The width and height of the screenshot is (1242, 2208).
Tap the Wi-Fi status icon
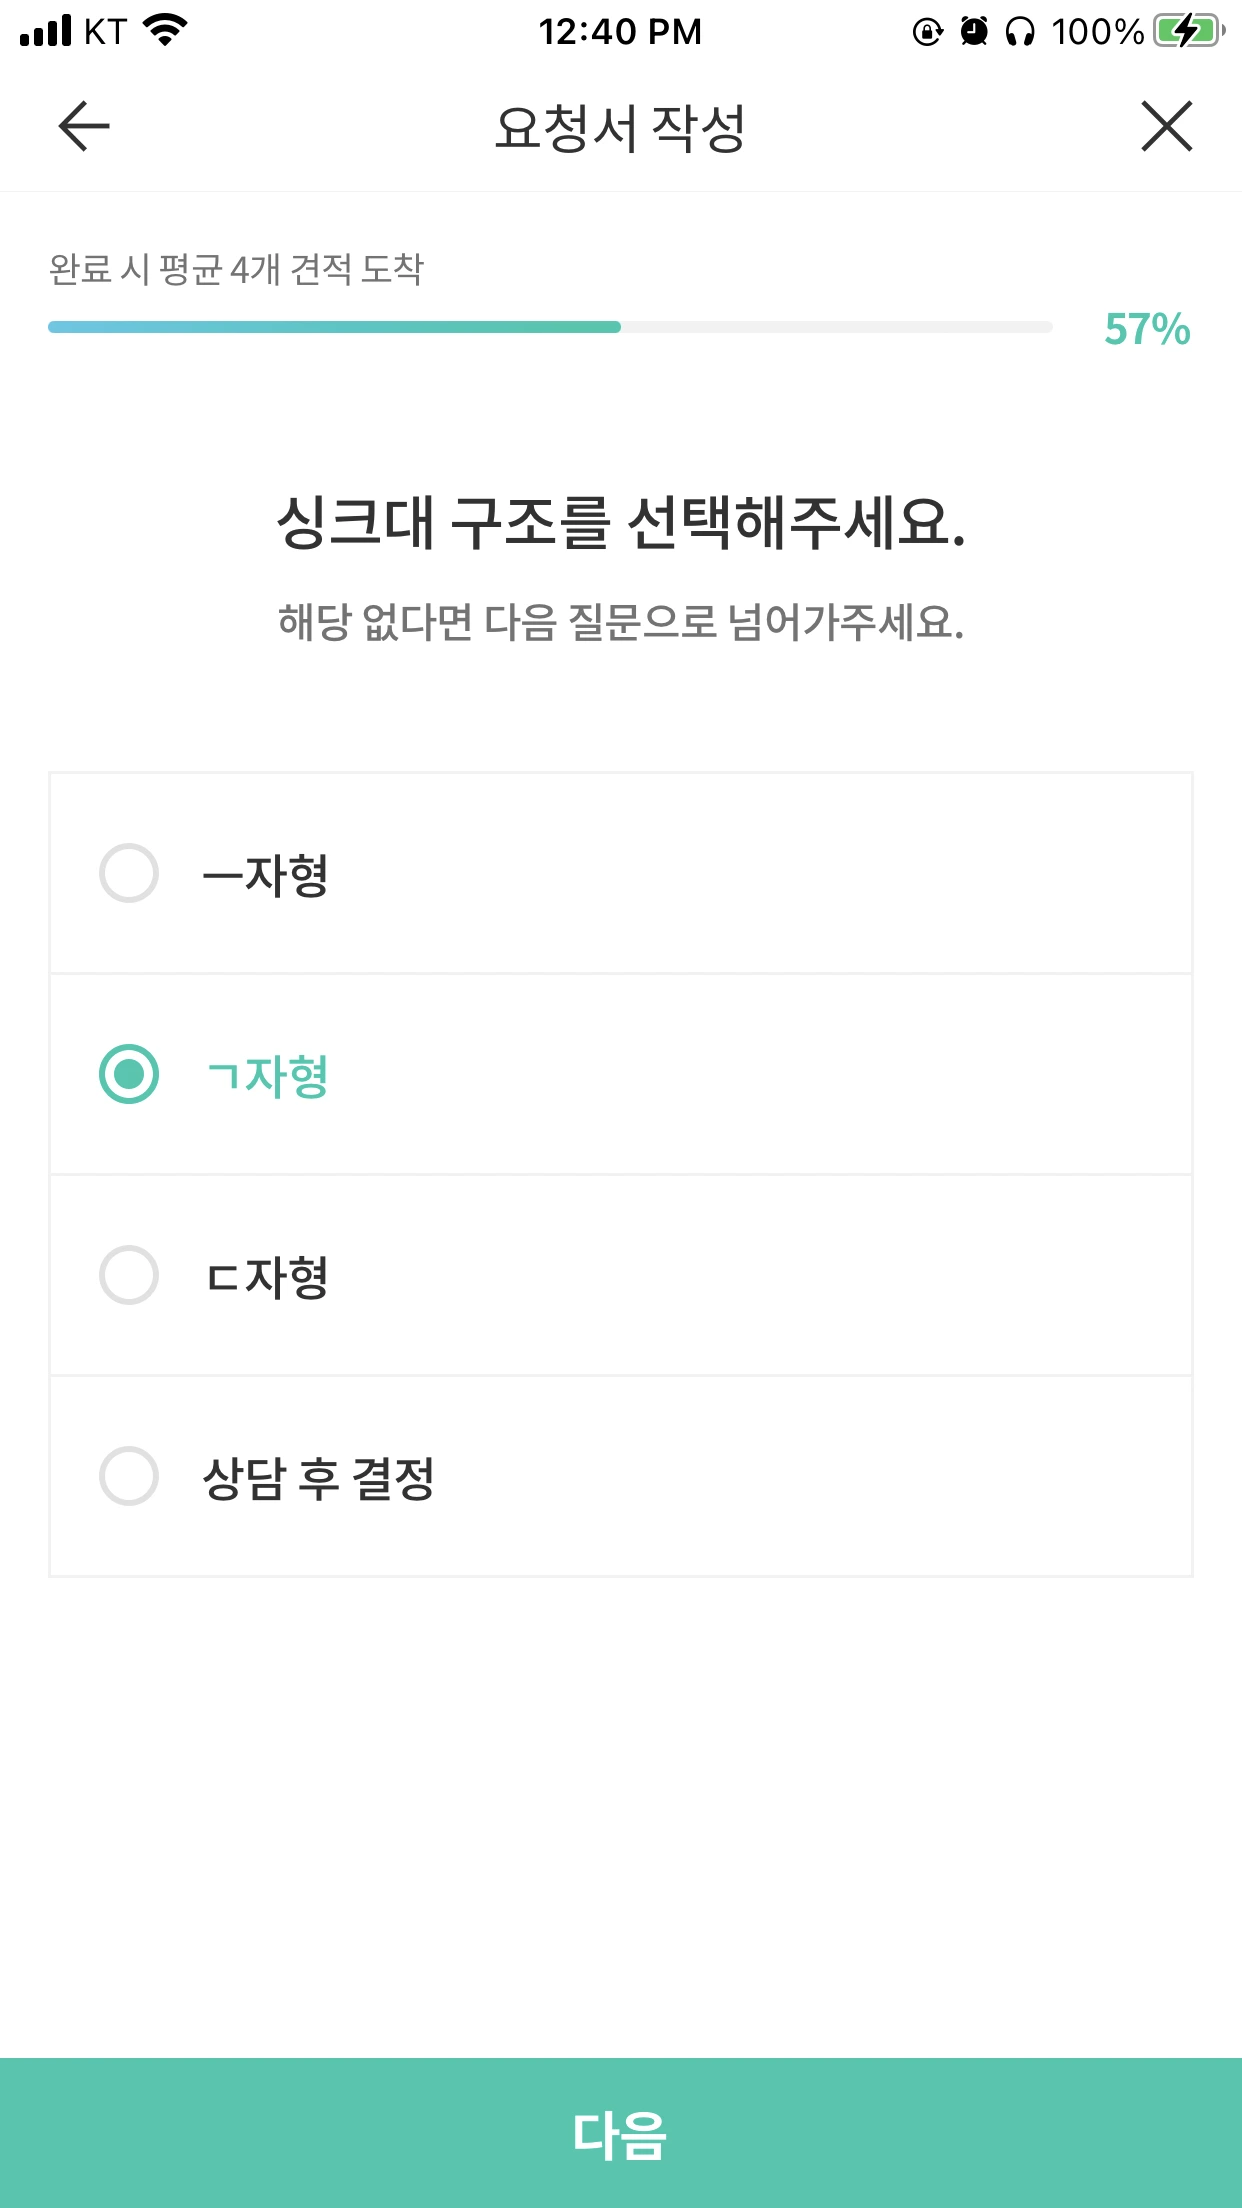tap(166, 30)
